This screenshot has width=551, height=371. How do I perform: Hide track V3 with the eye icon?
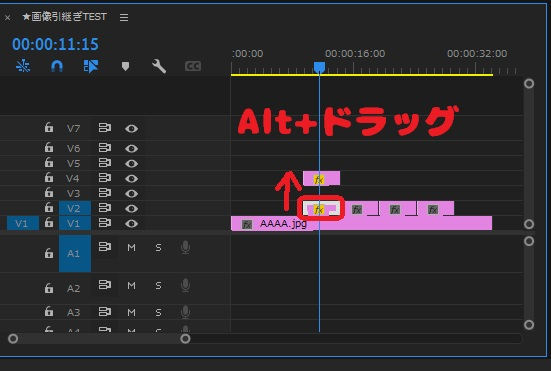[x=131, y=194]
